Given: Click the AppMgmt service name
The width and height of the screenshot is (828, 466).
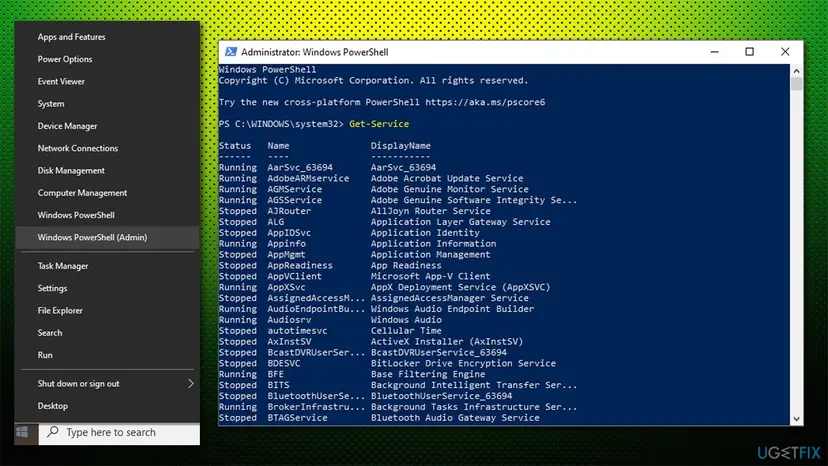Looking at the screenshot, I should point(286,254).
